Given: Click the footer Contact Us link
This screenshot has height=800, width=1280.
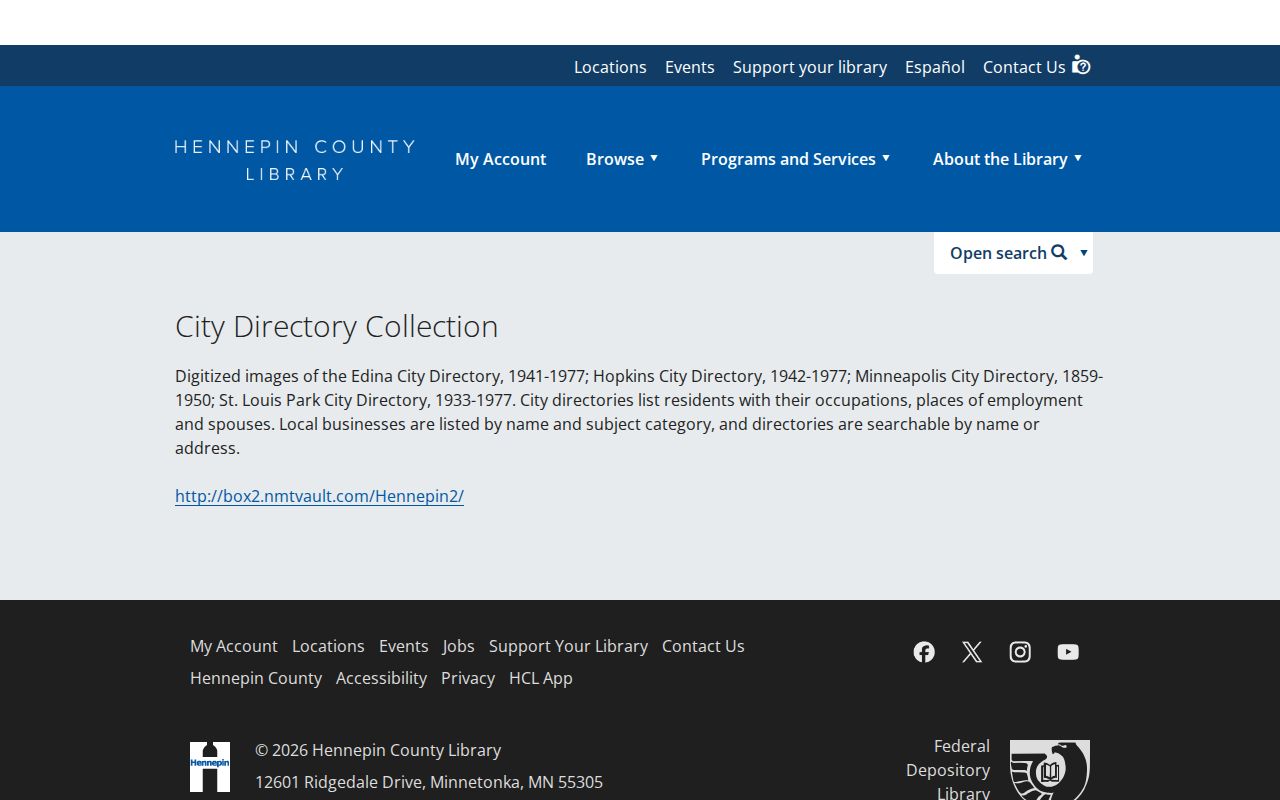Looking at the screenshot, I should click(703, 646).
